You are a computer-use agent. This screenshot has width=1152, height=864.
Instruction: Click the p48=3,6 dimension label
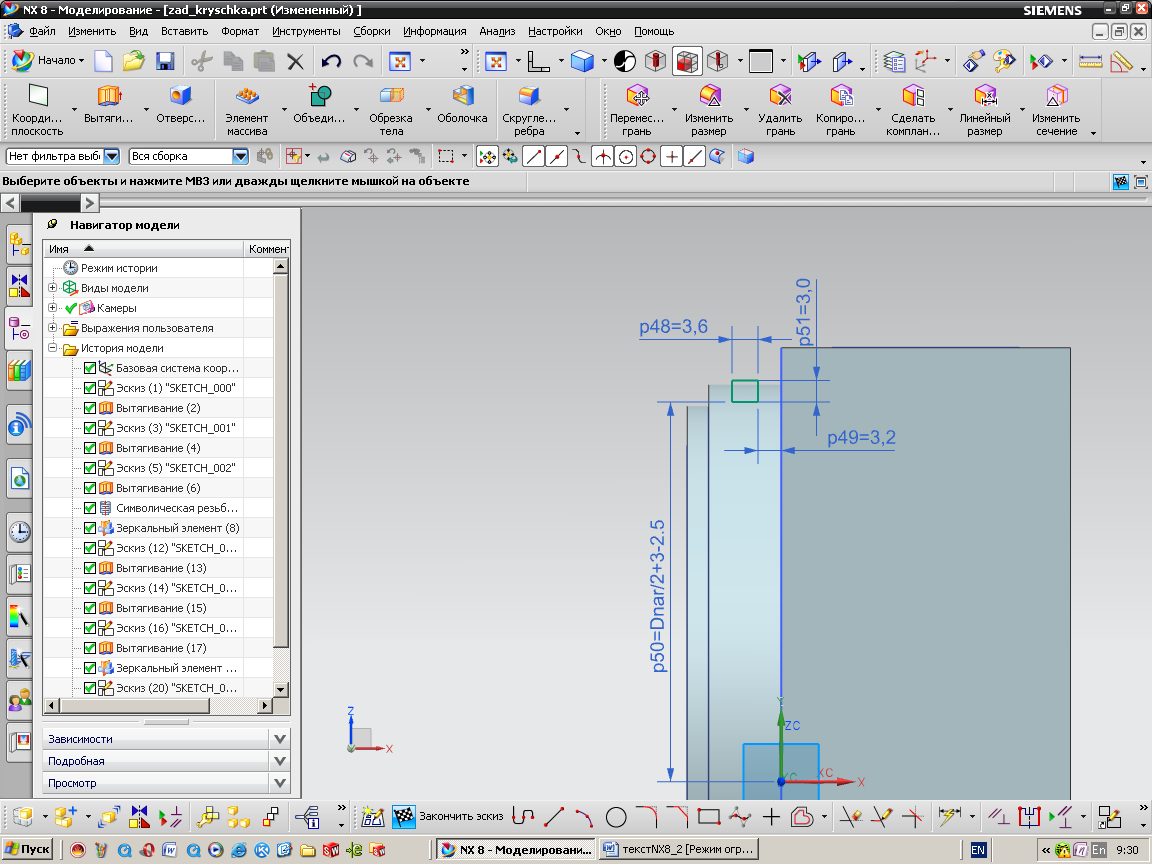(673, 326)
